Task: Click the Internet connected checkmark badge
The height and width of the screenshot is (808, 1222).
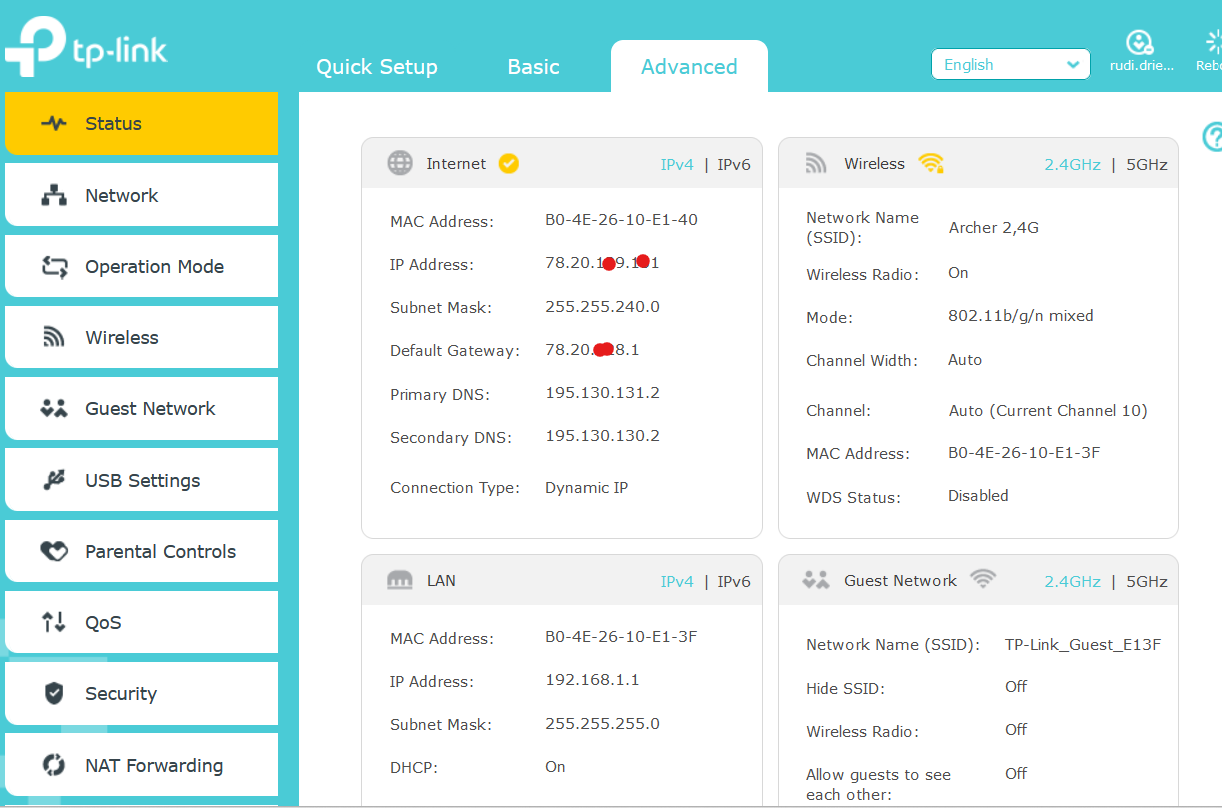Action: pos(509,163)
